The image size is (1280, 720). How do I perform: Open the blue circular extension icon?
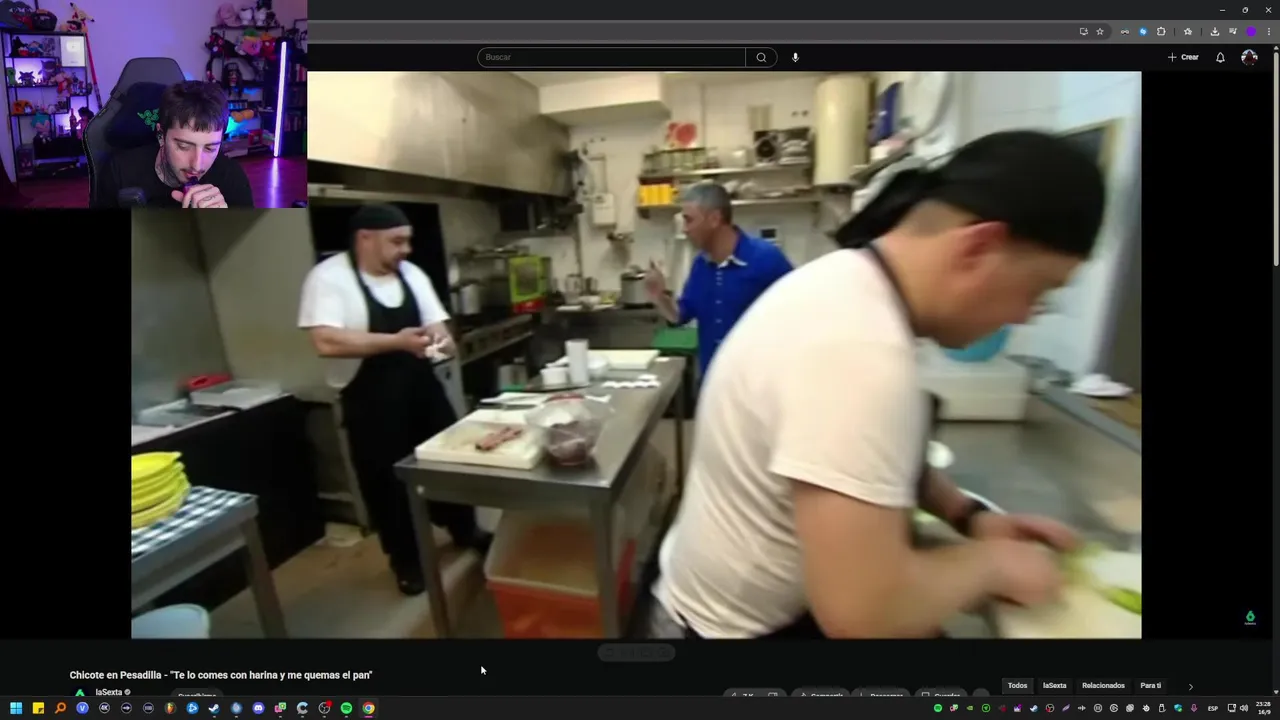click(1143, 32)
